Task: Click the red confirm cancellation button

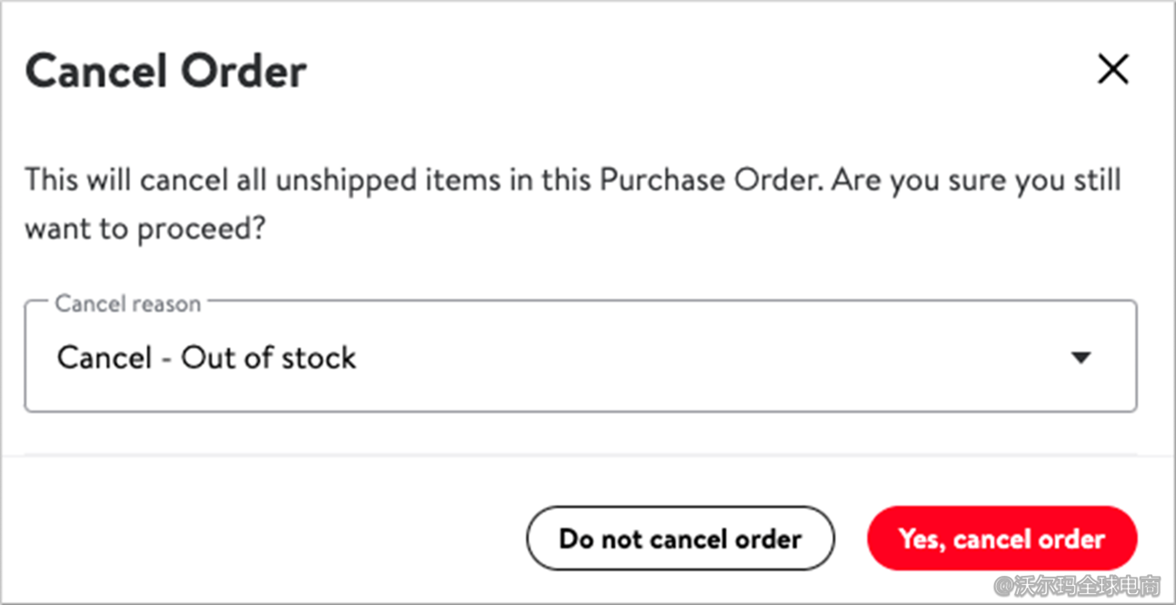Action: tap(1002, 539)
